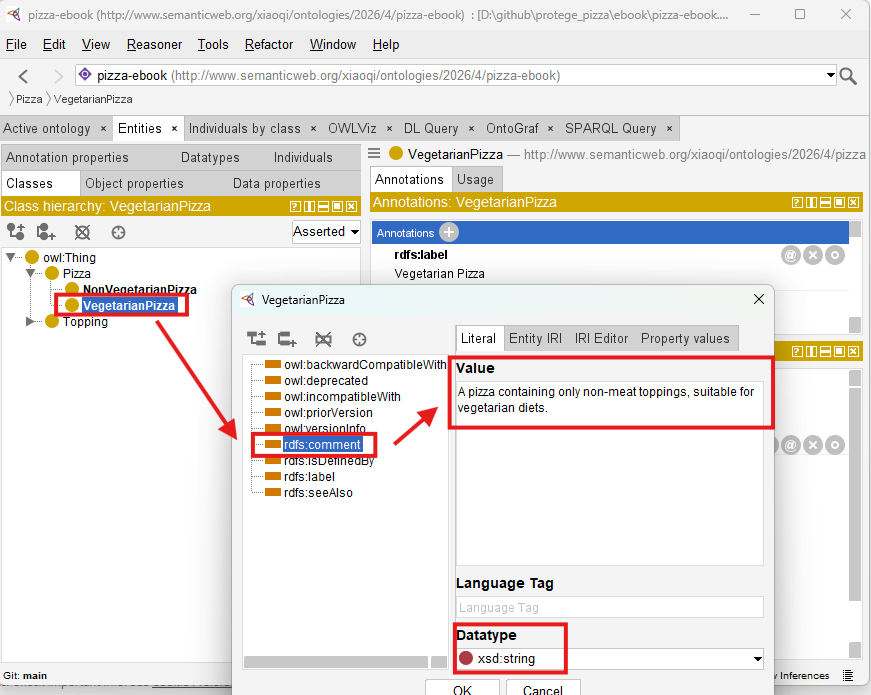This screenshot has height=695, width=871.
Task: Open the Data properties tab
Action: [x=277, y=183]
